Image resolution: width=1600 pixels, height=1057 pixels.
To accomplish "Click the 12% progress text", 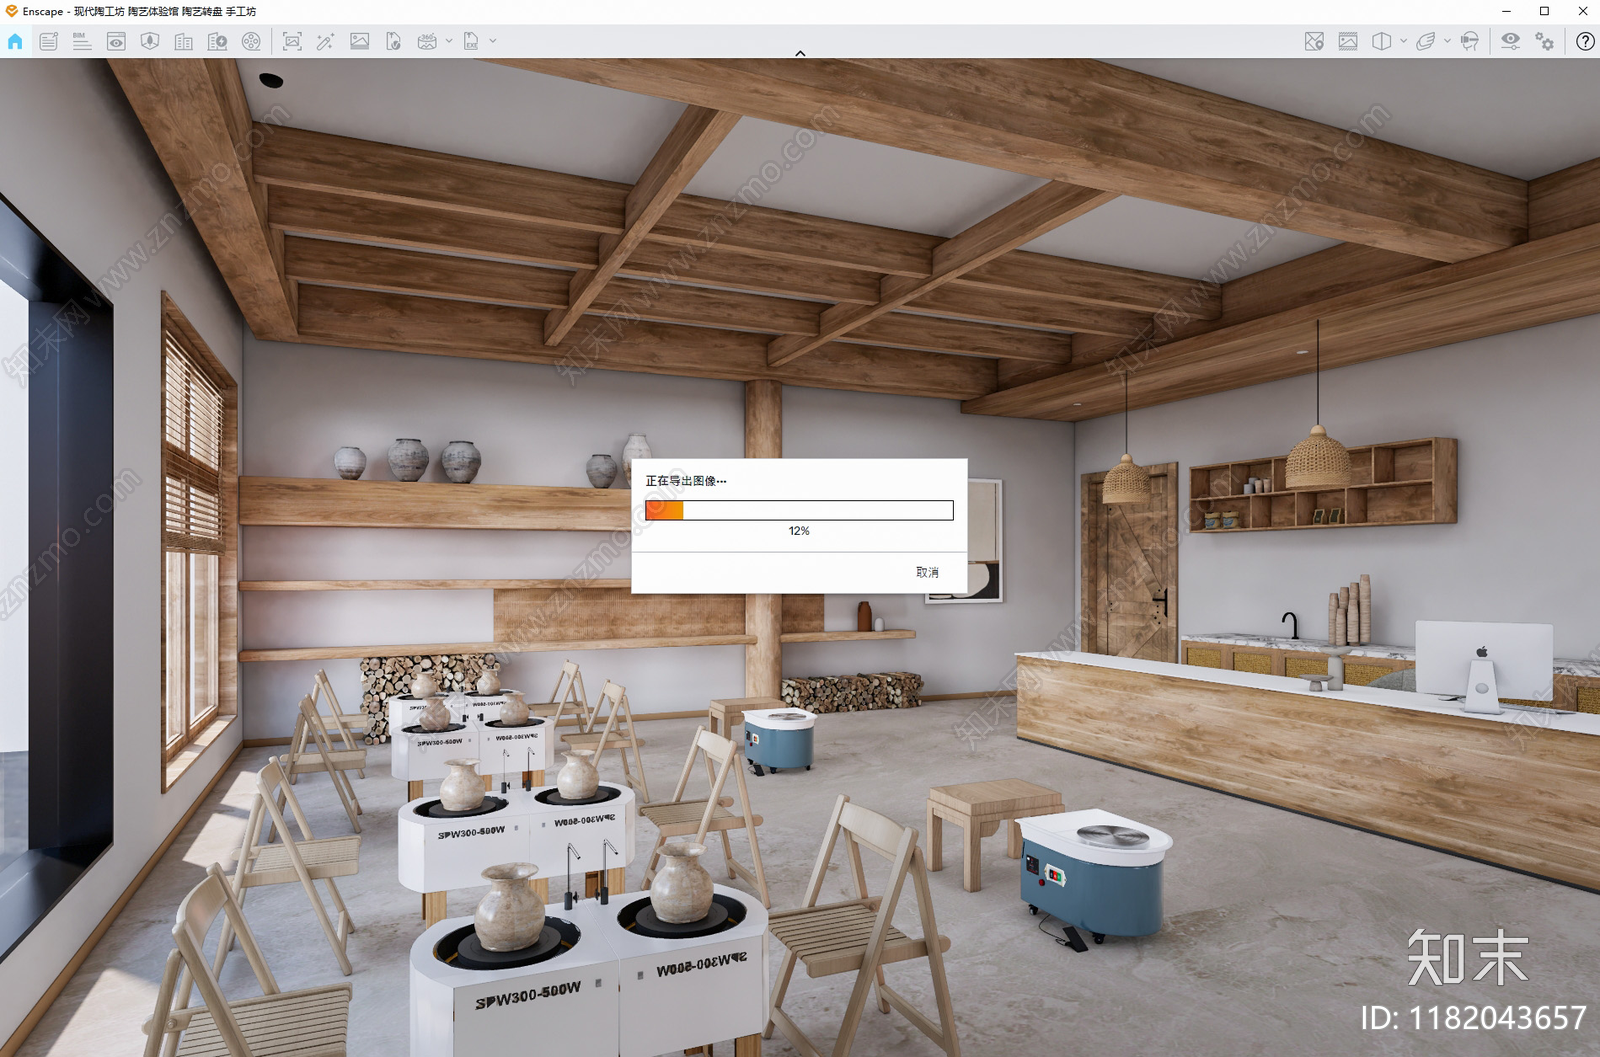I will [x=799, y=531].
